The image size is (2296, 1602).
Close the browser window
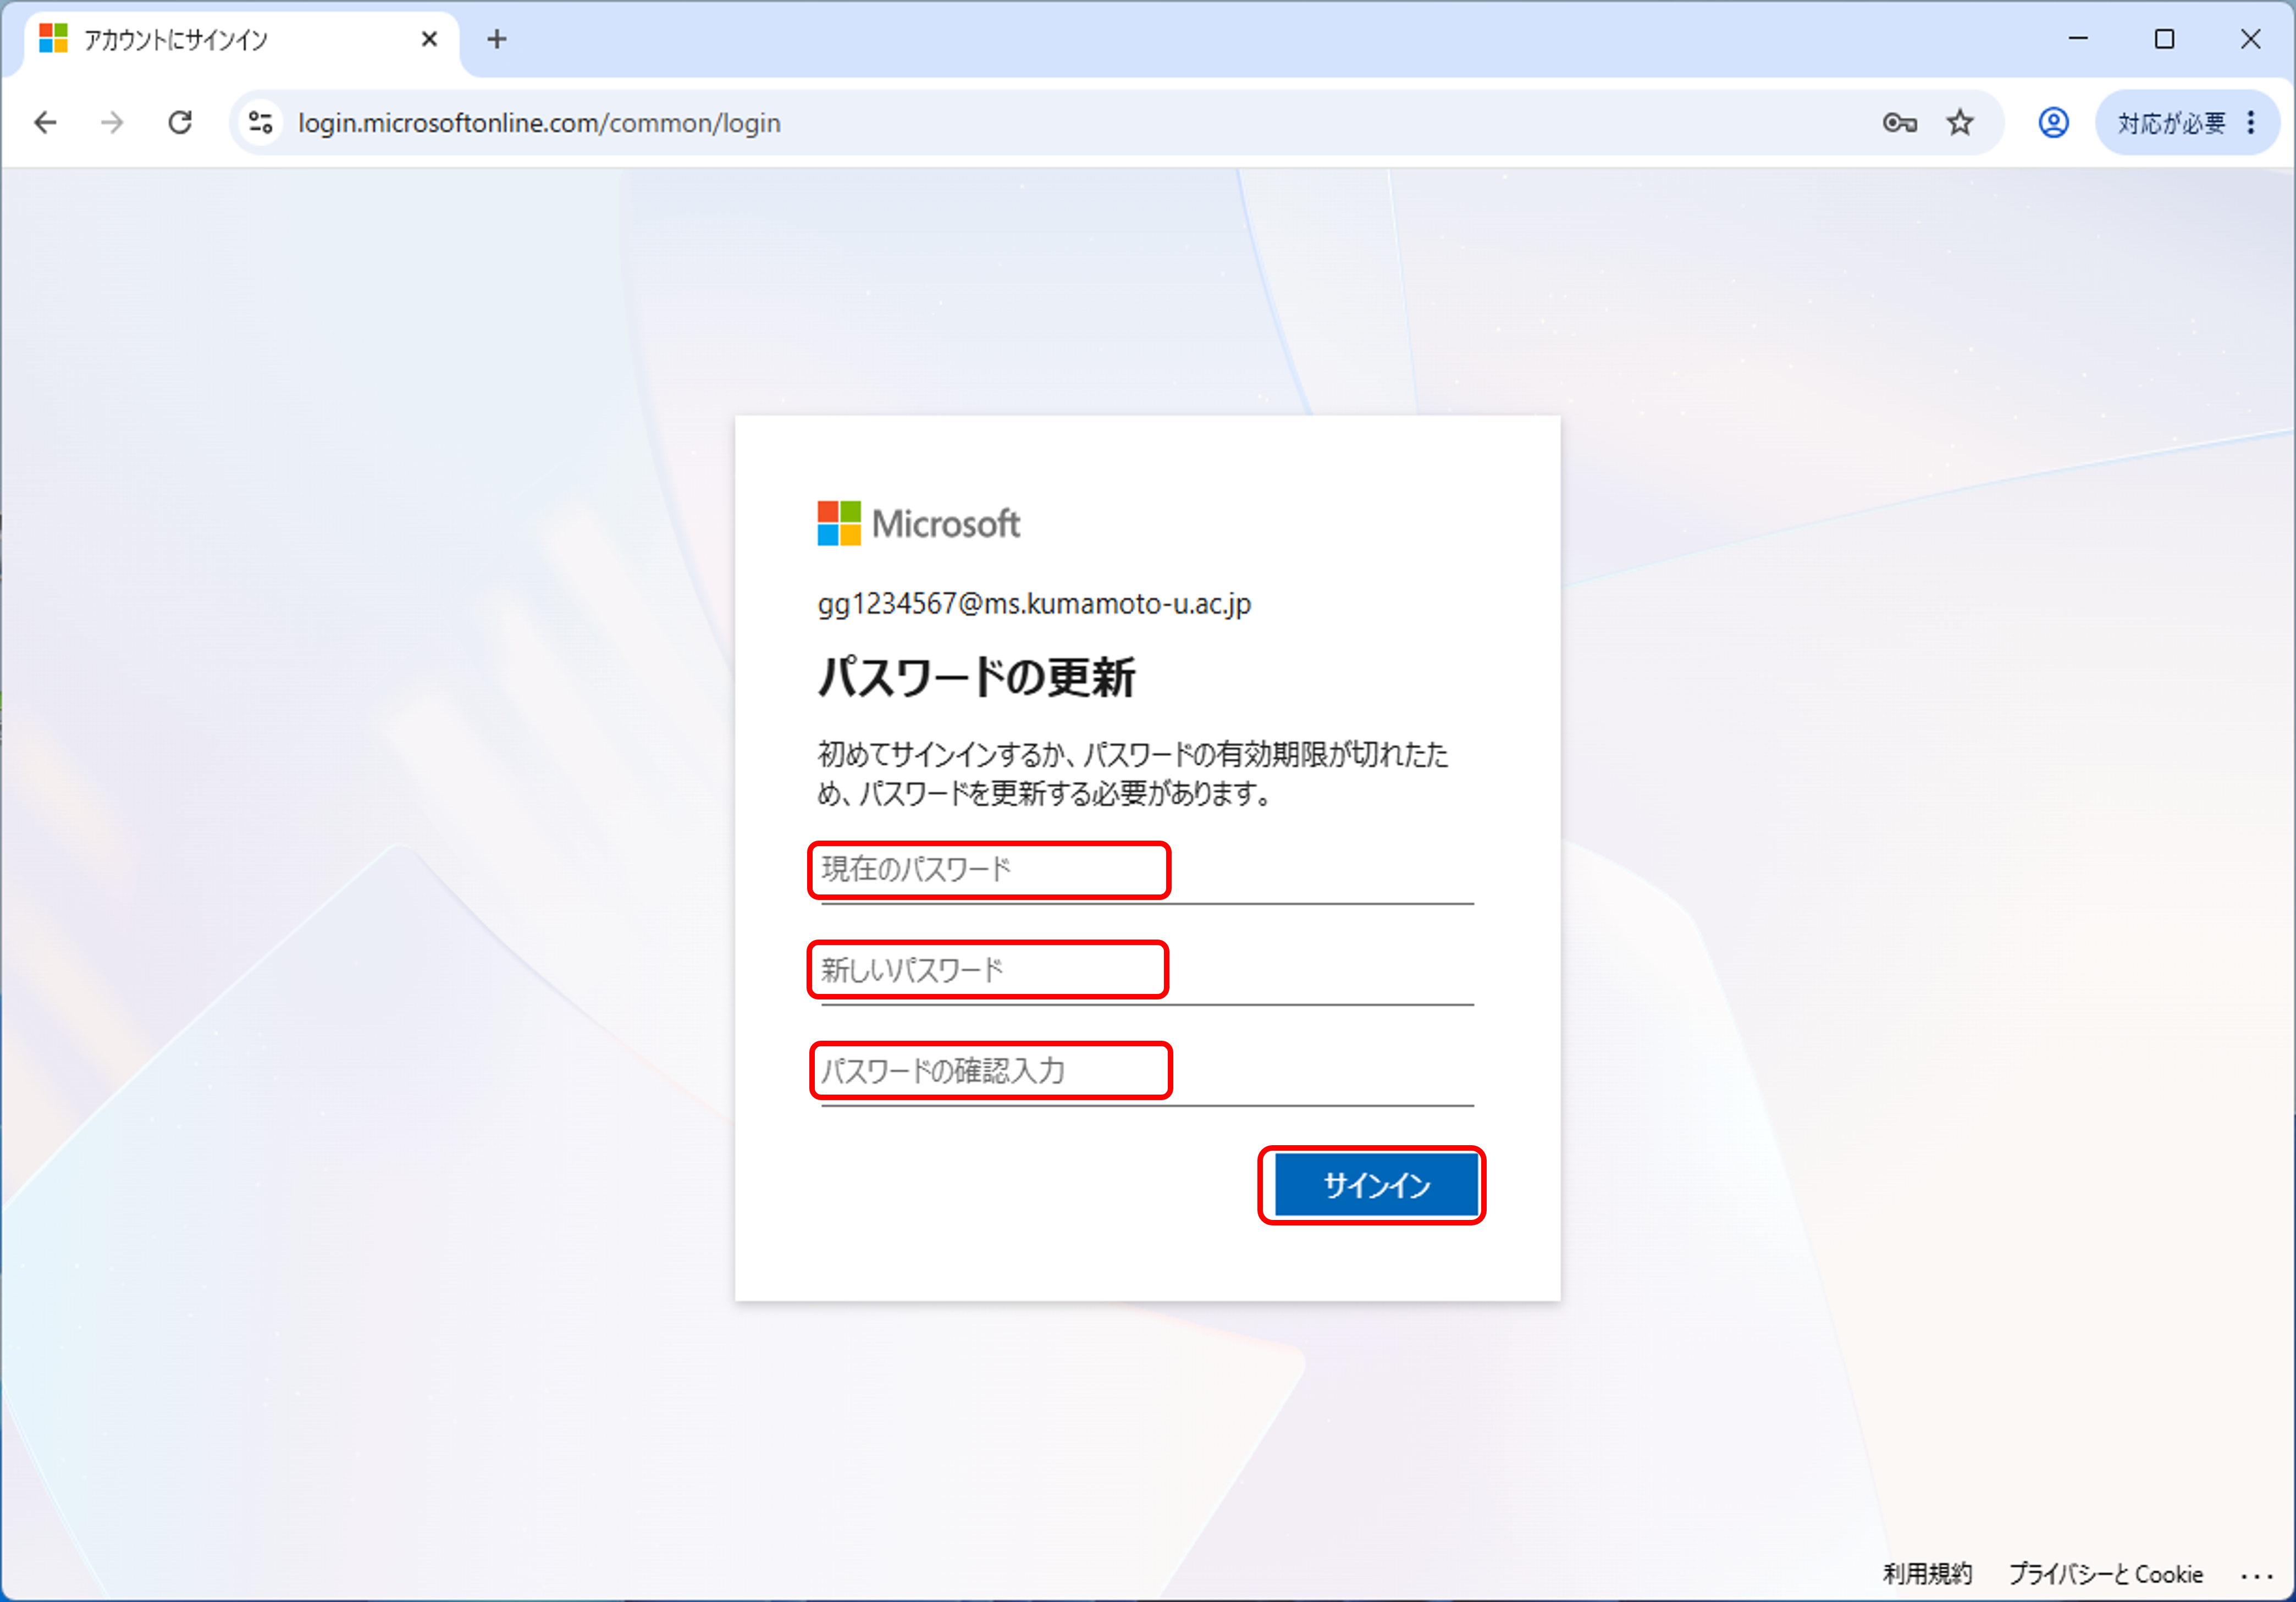pyautogui.click(x=2250, y=39)
